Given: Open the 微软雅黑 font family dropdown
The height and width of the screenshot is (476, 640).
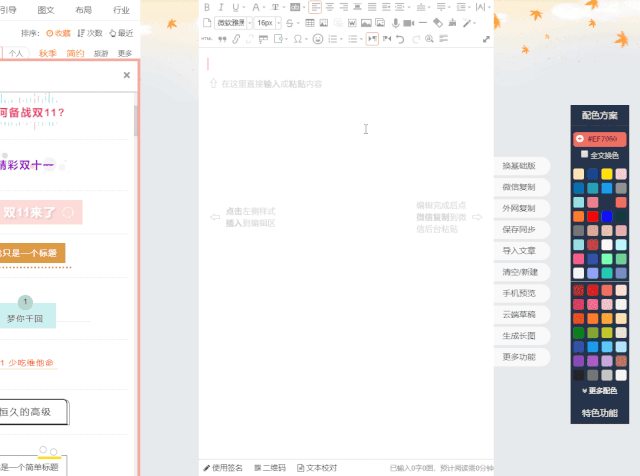Looking at the screenshot, I should [232, 22].
